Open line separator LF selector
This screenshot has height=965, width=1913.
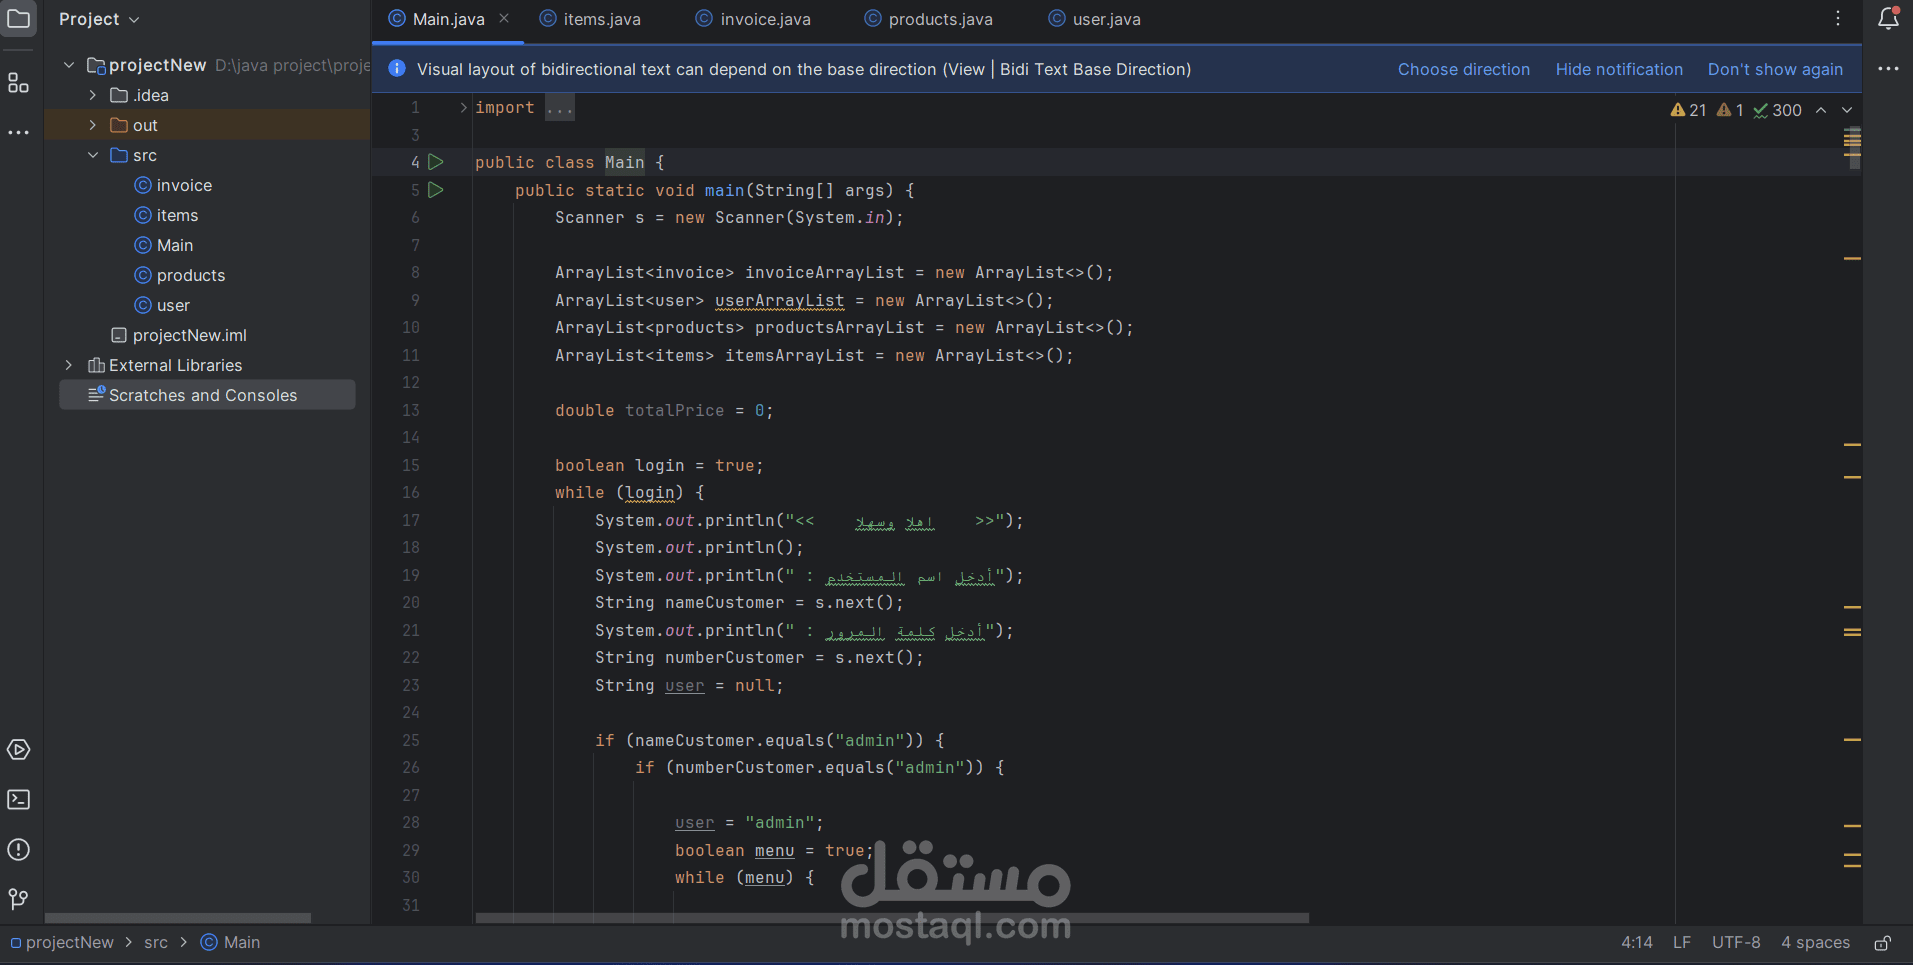[1682, 943]
